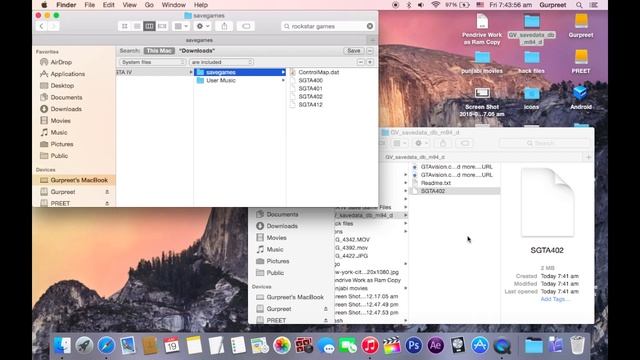Open the Finder menu

[x=66, y=5]
